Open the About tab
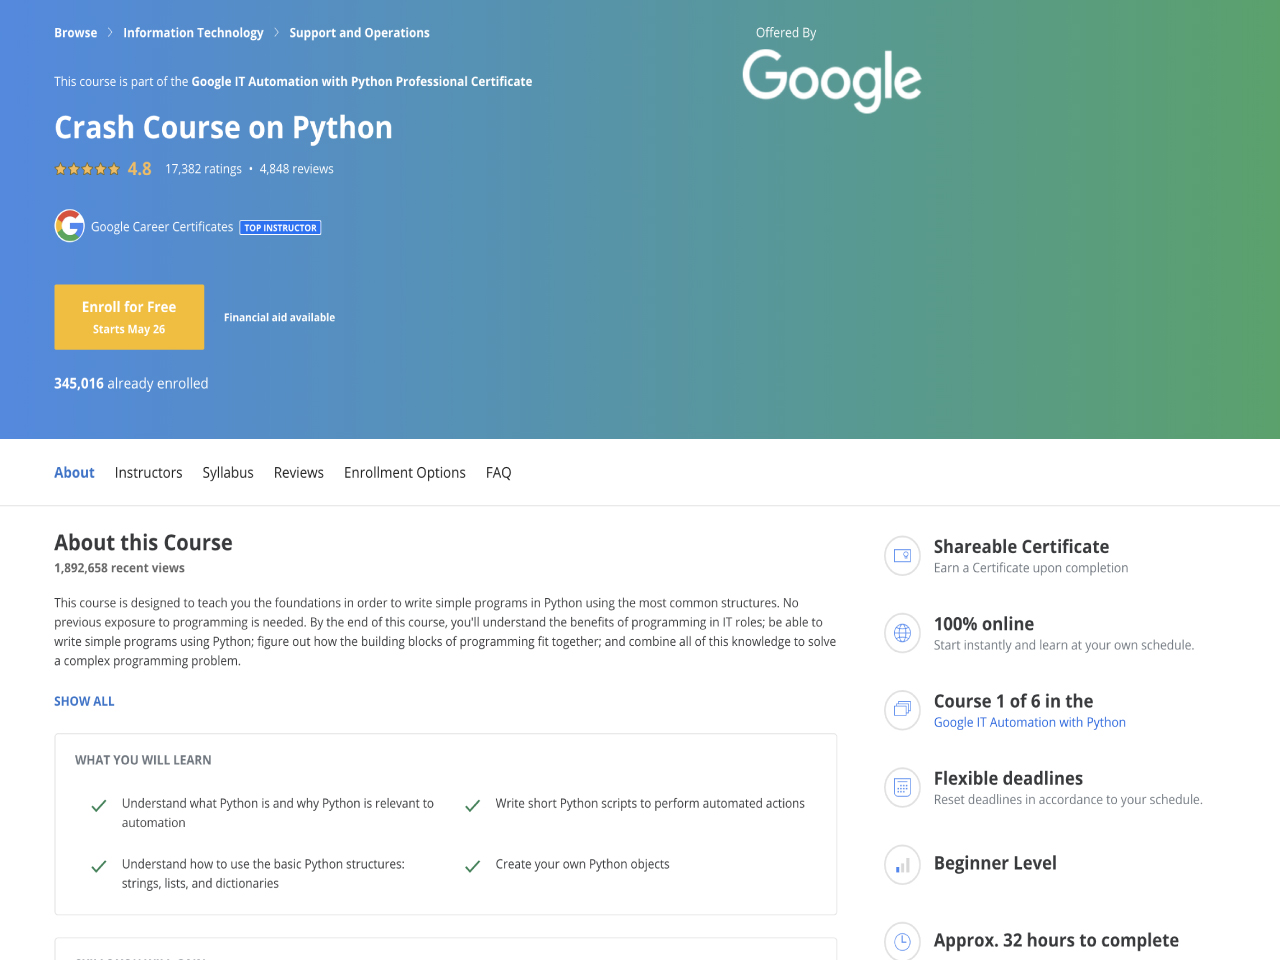Image resolution: width=1280 pixels, height=960 pixels. 74,473
